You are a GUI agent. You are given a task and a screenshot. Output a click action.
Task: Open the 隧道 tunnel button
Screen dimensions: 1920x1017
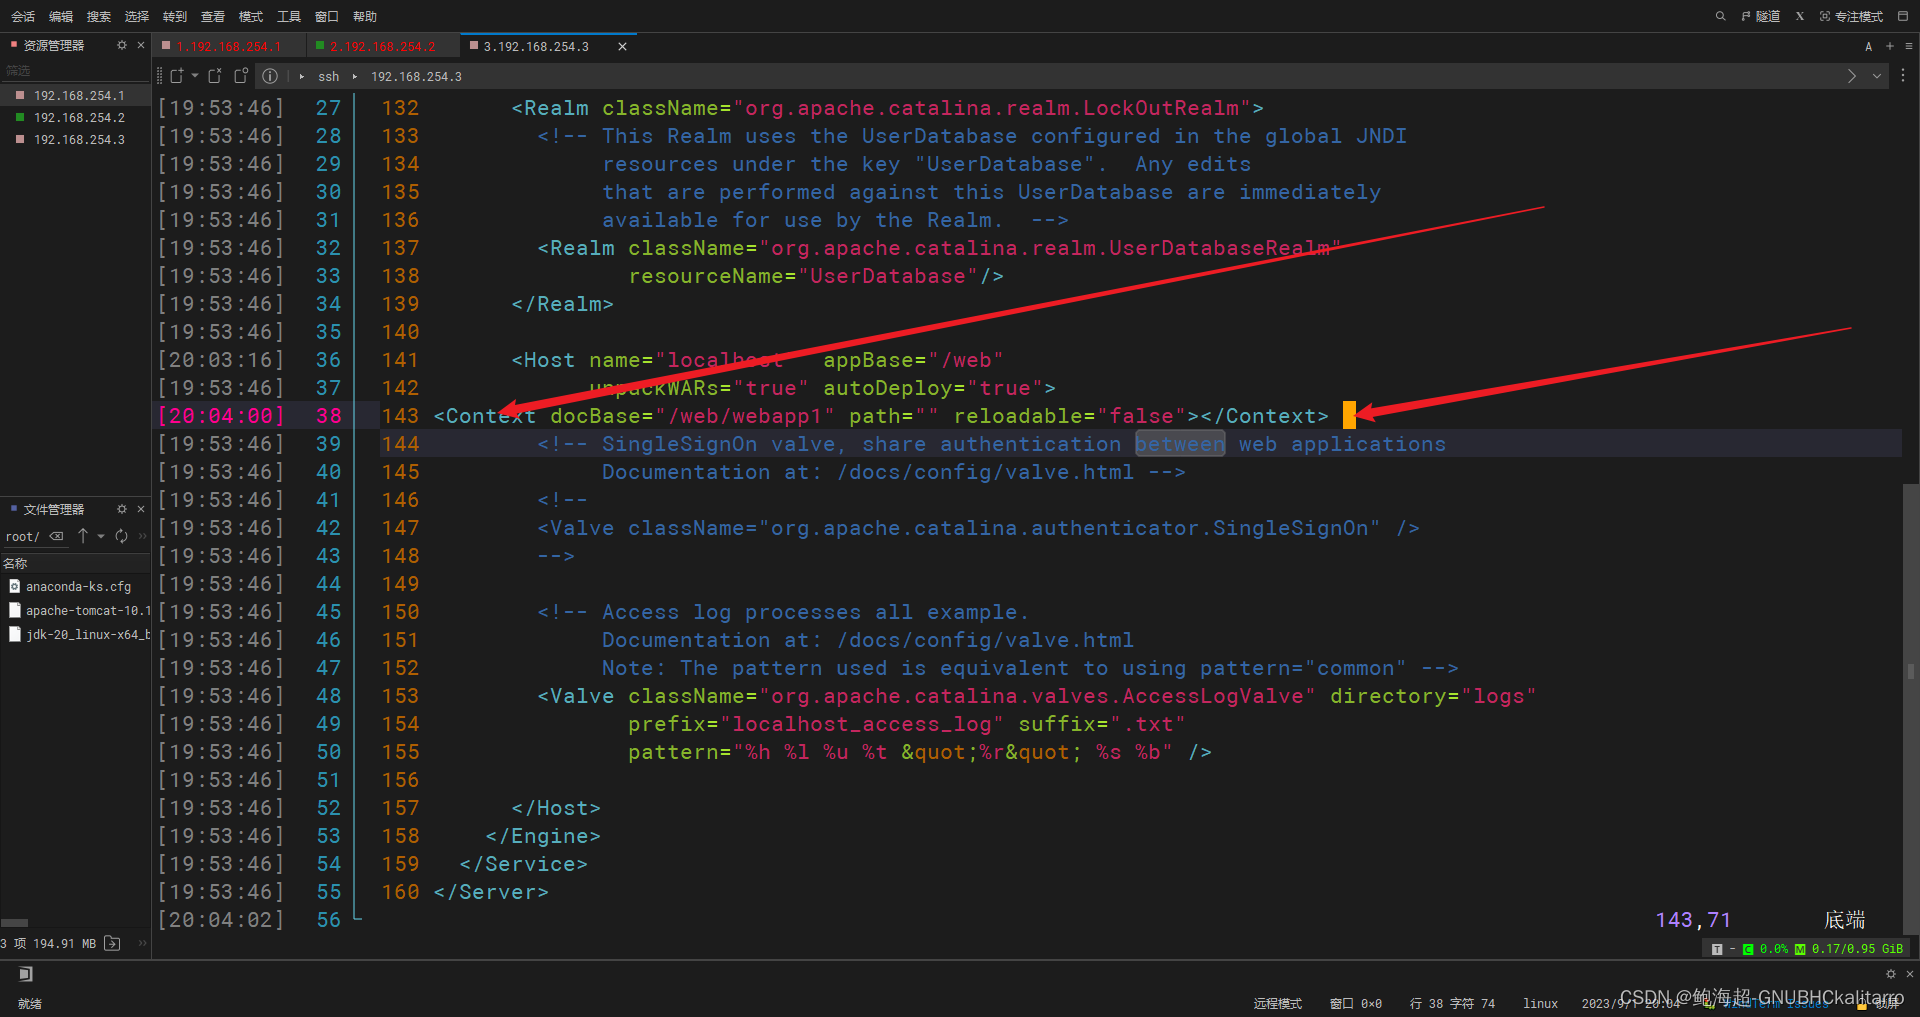pyautogui.click(x=1761, y=16)
